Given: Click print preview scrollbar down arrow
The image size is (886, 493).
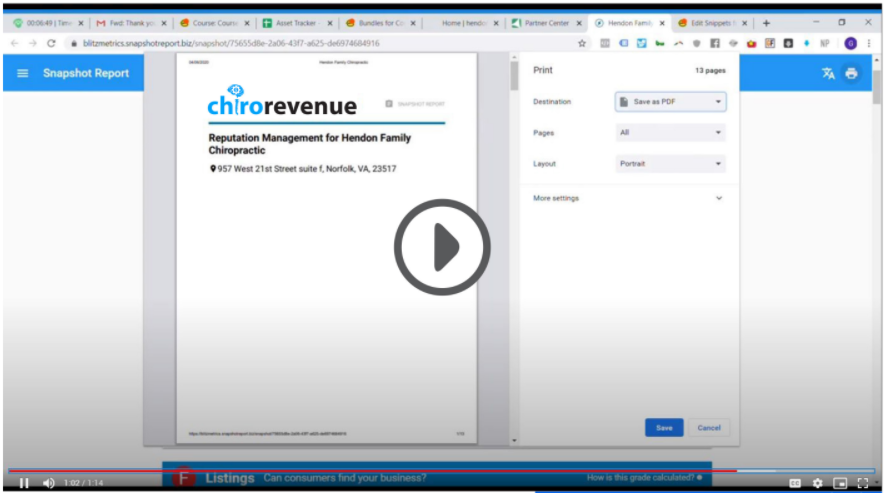Looking at the screenshot, I should (x=514, y=440).
